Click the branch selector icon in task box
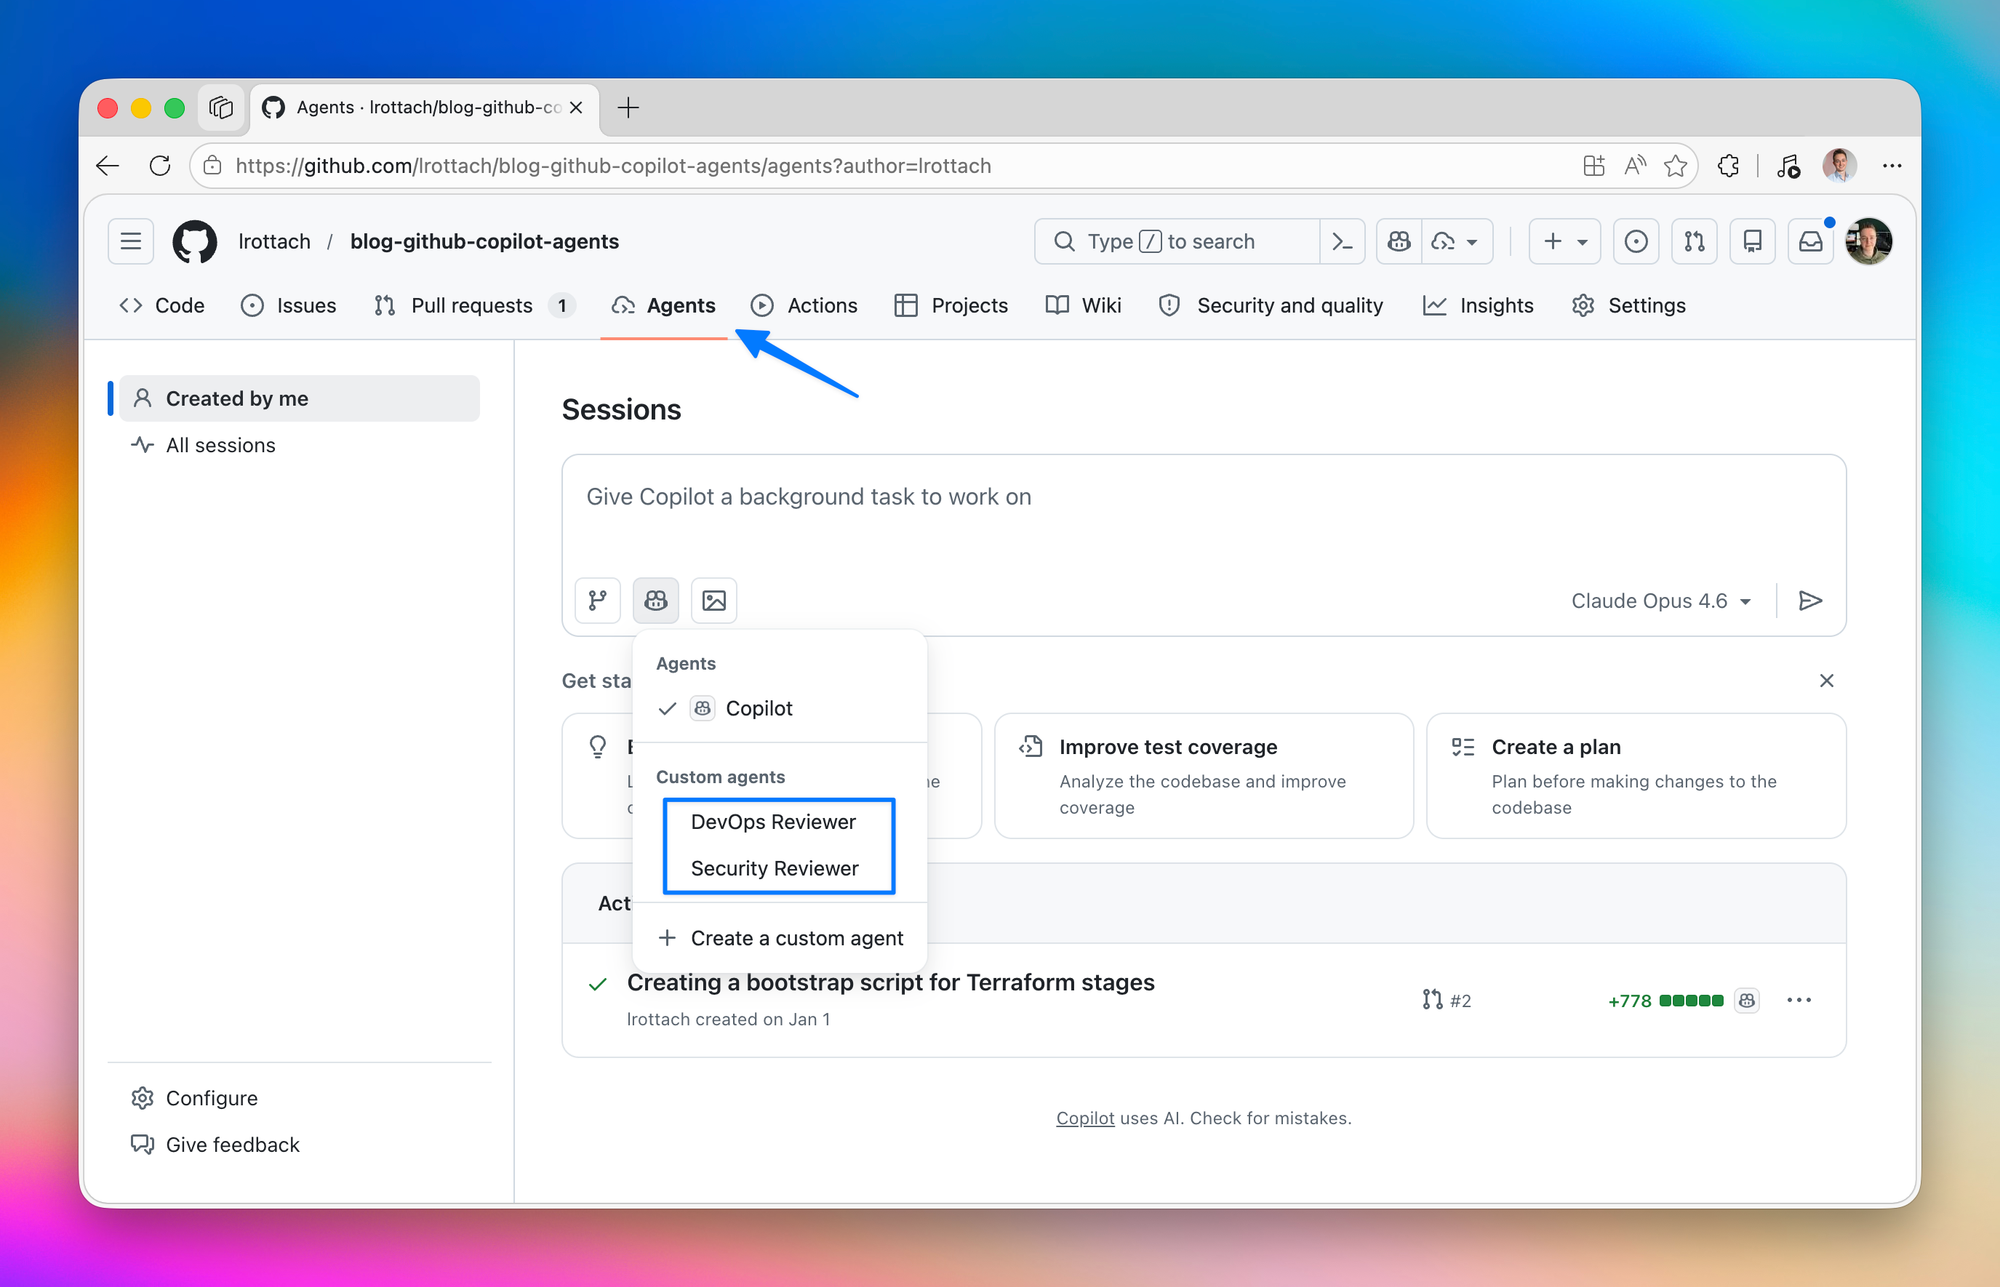2000x1287 pixels. click(597, 600)
